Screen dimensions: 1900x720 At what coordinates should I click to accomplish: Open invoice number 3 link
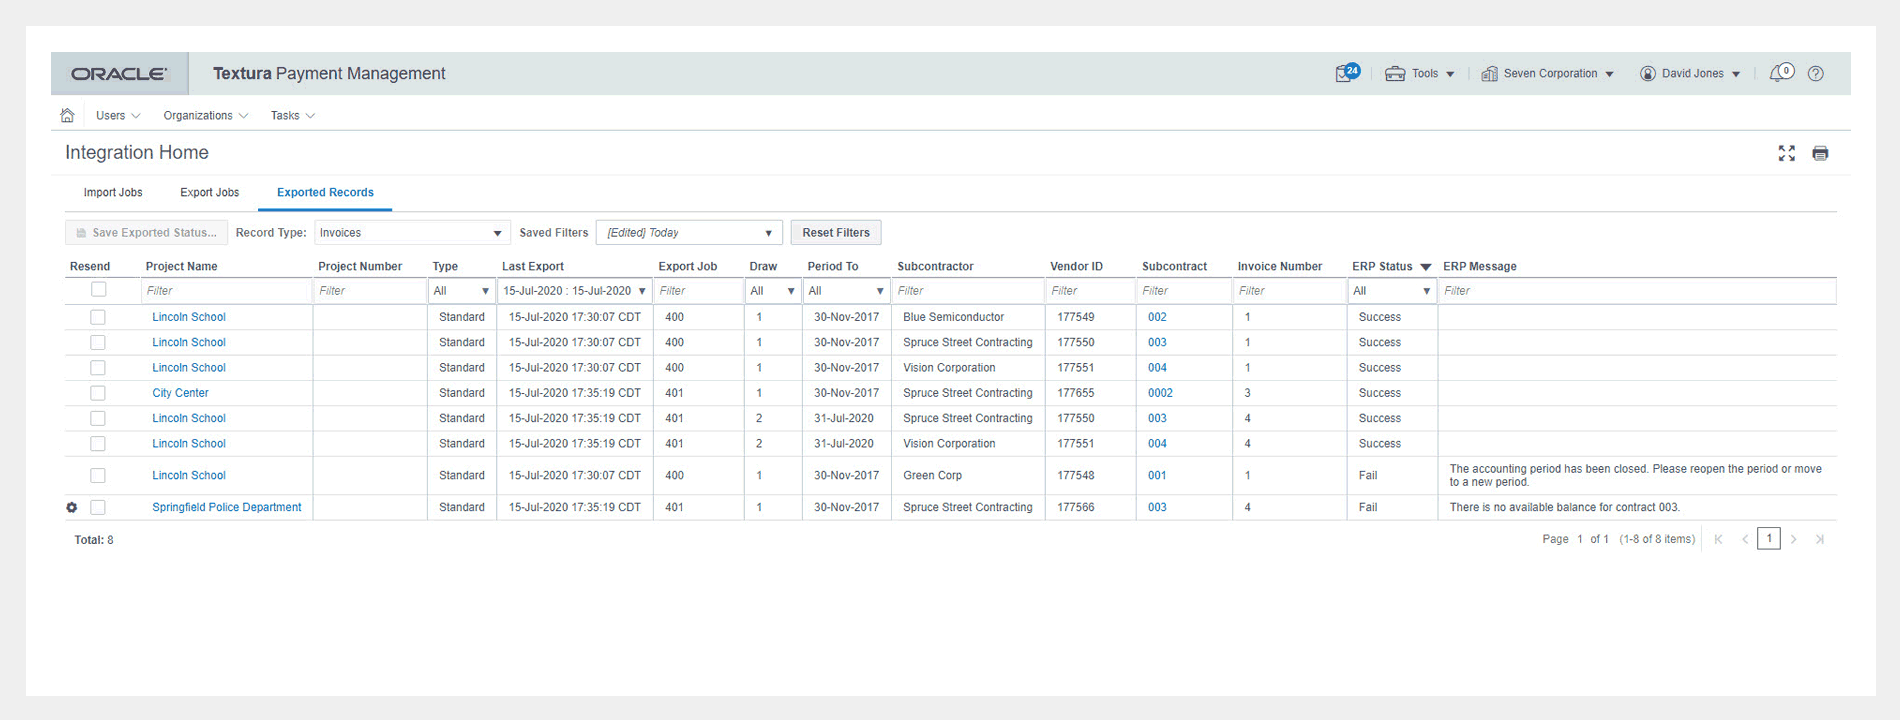click(x=1247, y=393)
